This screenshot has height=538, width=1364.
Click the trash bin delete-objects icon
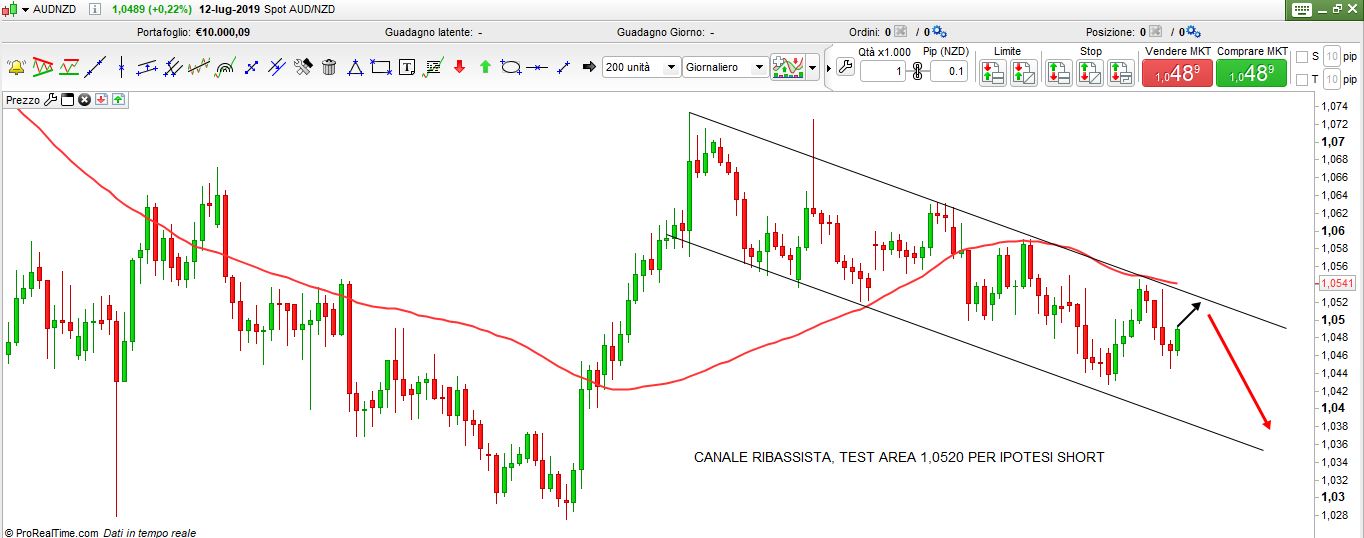pos(329,68)
